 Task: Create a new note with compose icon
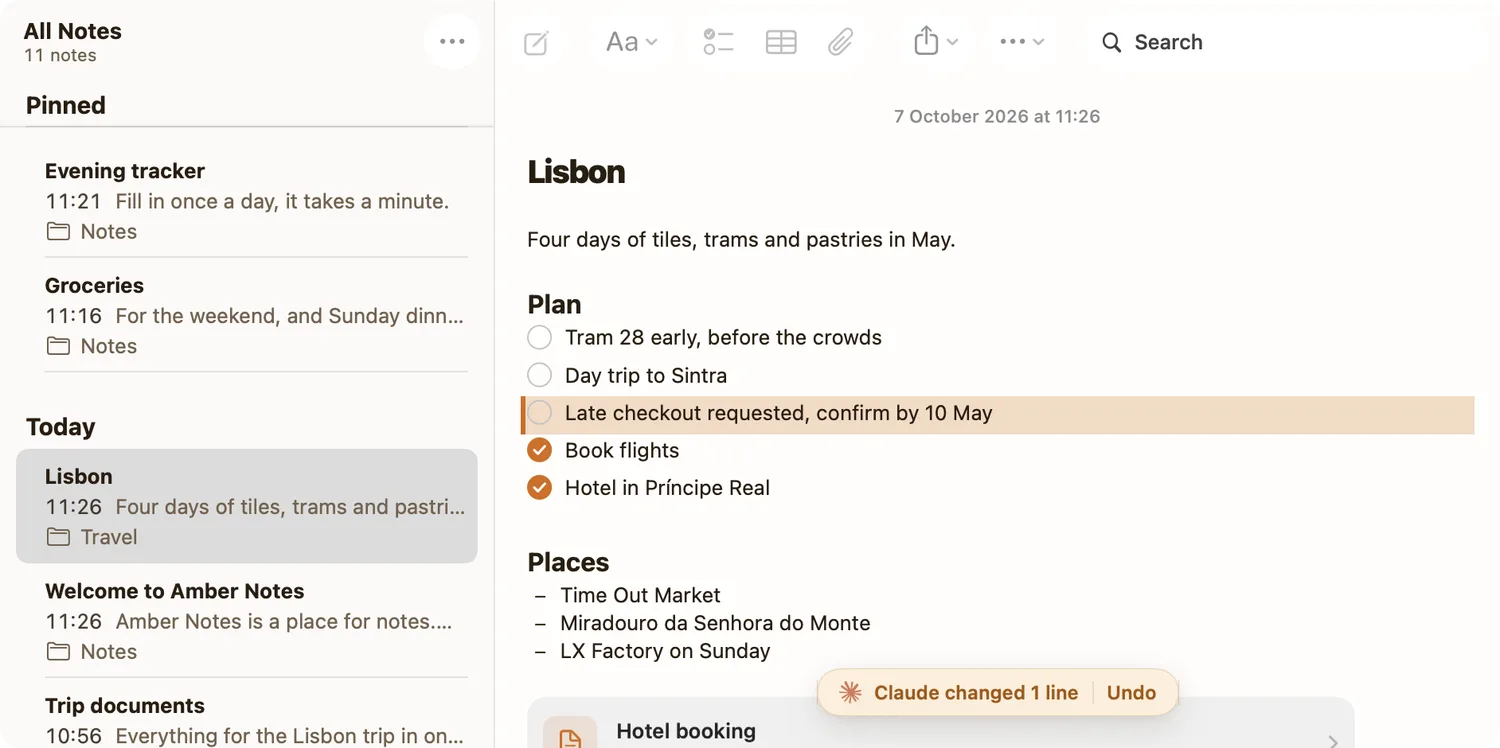[x=537, y=43]
